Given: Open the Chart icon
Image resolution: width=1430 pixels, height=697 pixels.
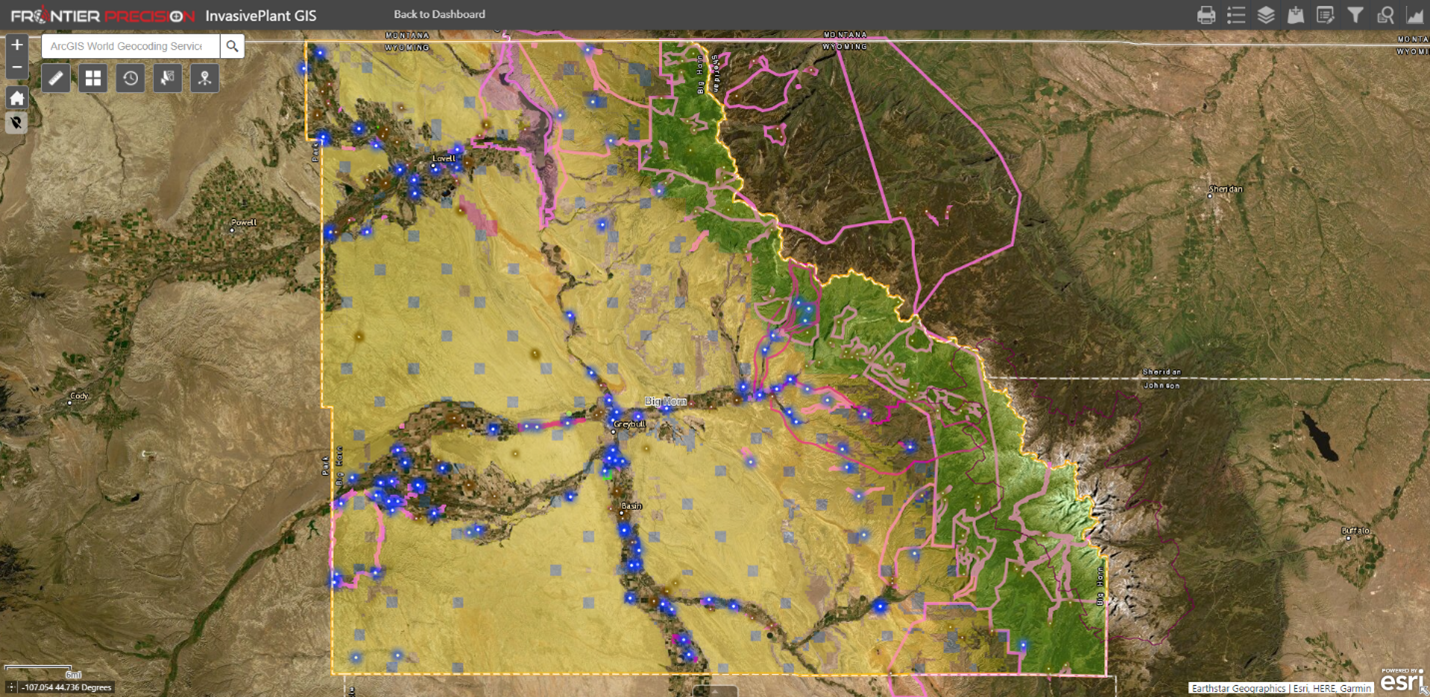Looking at the screenshot, I should tap(1415, 15).
